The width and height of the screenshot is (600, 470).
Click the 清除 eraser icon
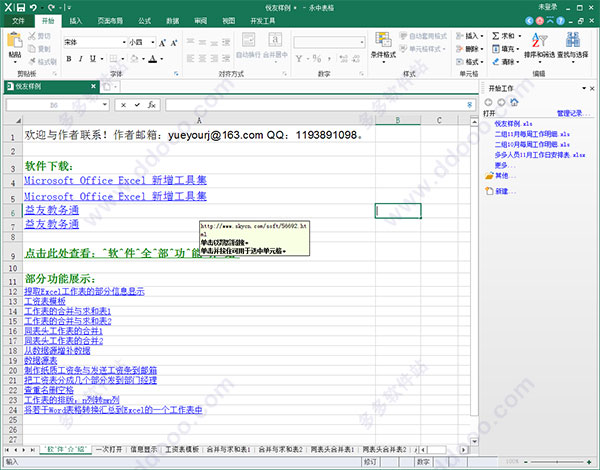pyautogui.click(x=496, y=62)
